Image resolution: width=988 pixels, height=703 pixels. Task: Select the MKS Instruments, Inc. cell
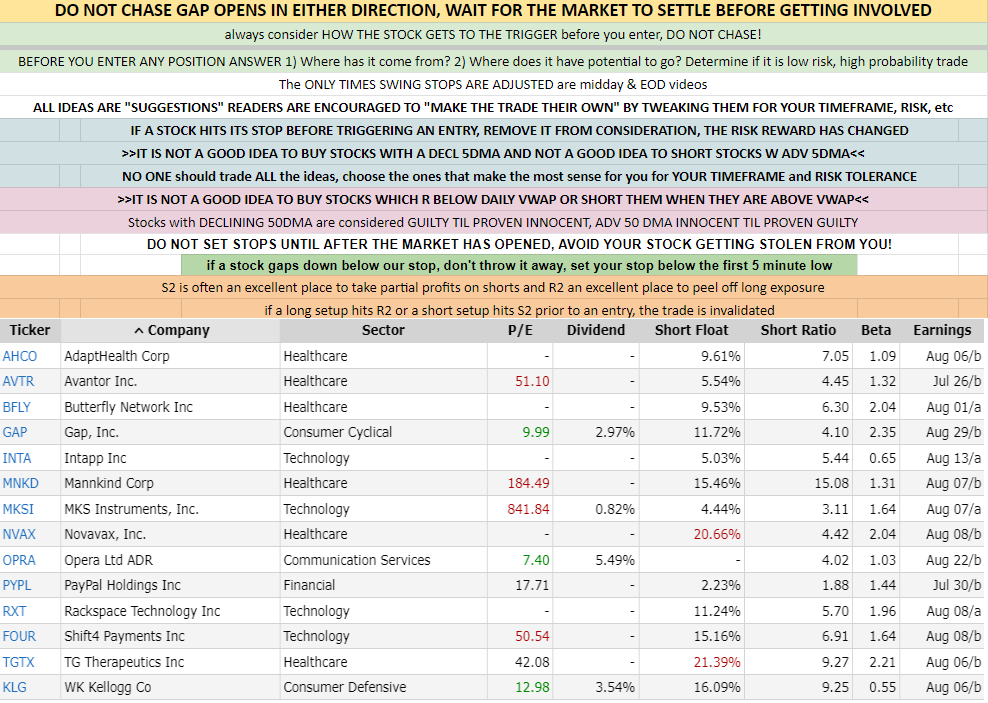click(170, 509)
